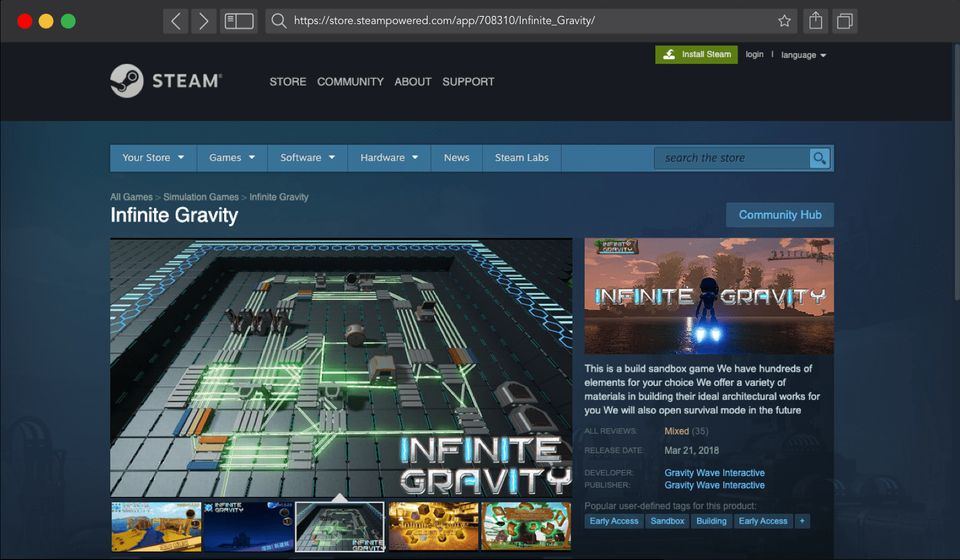Go forward using browser forward arrow
Image resolution: width=960 pixels, height=560 pixels.
203,21
